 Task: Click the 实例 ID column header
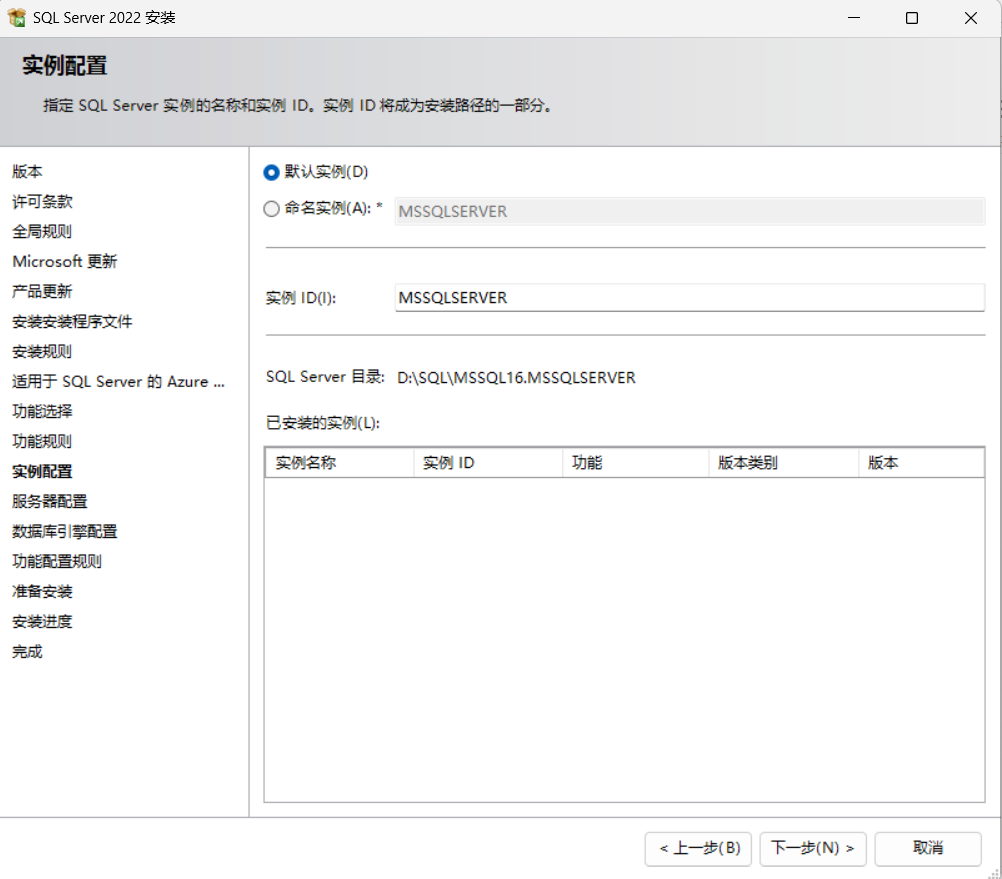point(488,462)
